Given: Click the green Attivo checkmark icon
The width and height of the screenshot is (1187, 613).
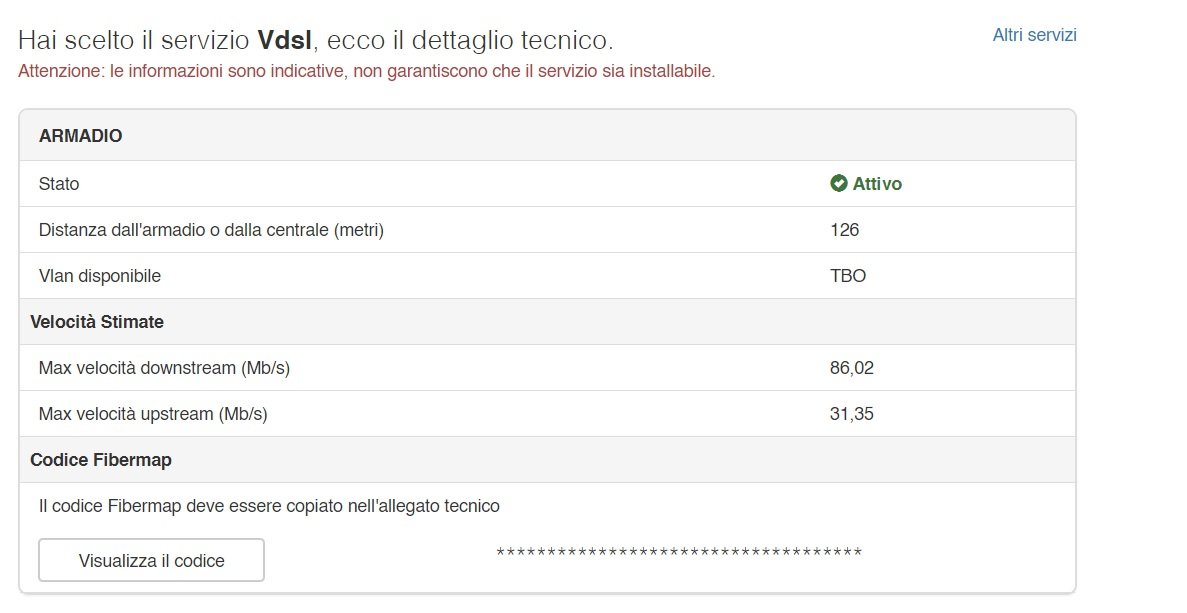Looking at the screenshot, I should [x=838, y=183].
